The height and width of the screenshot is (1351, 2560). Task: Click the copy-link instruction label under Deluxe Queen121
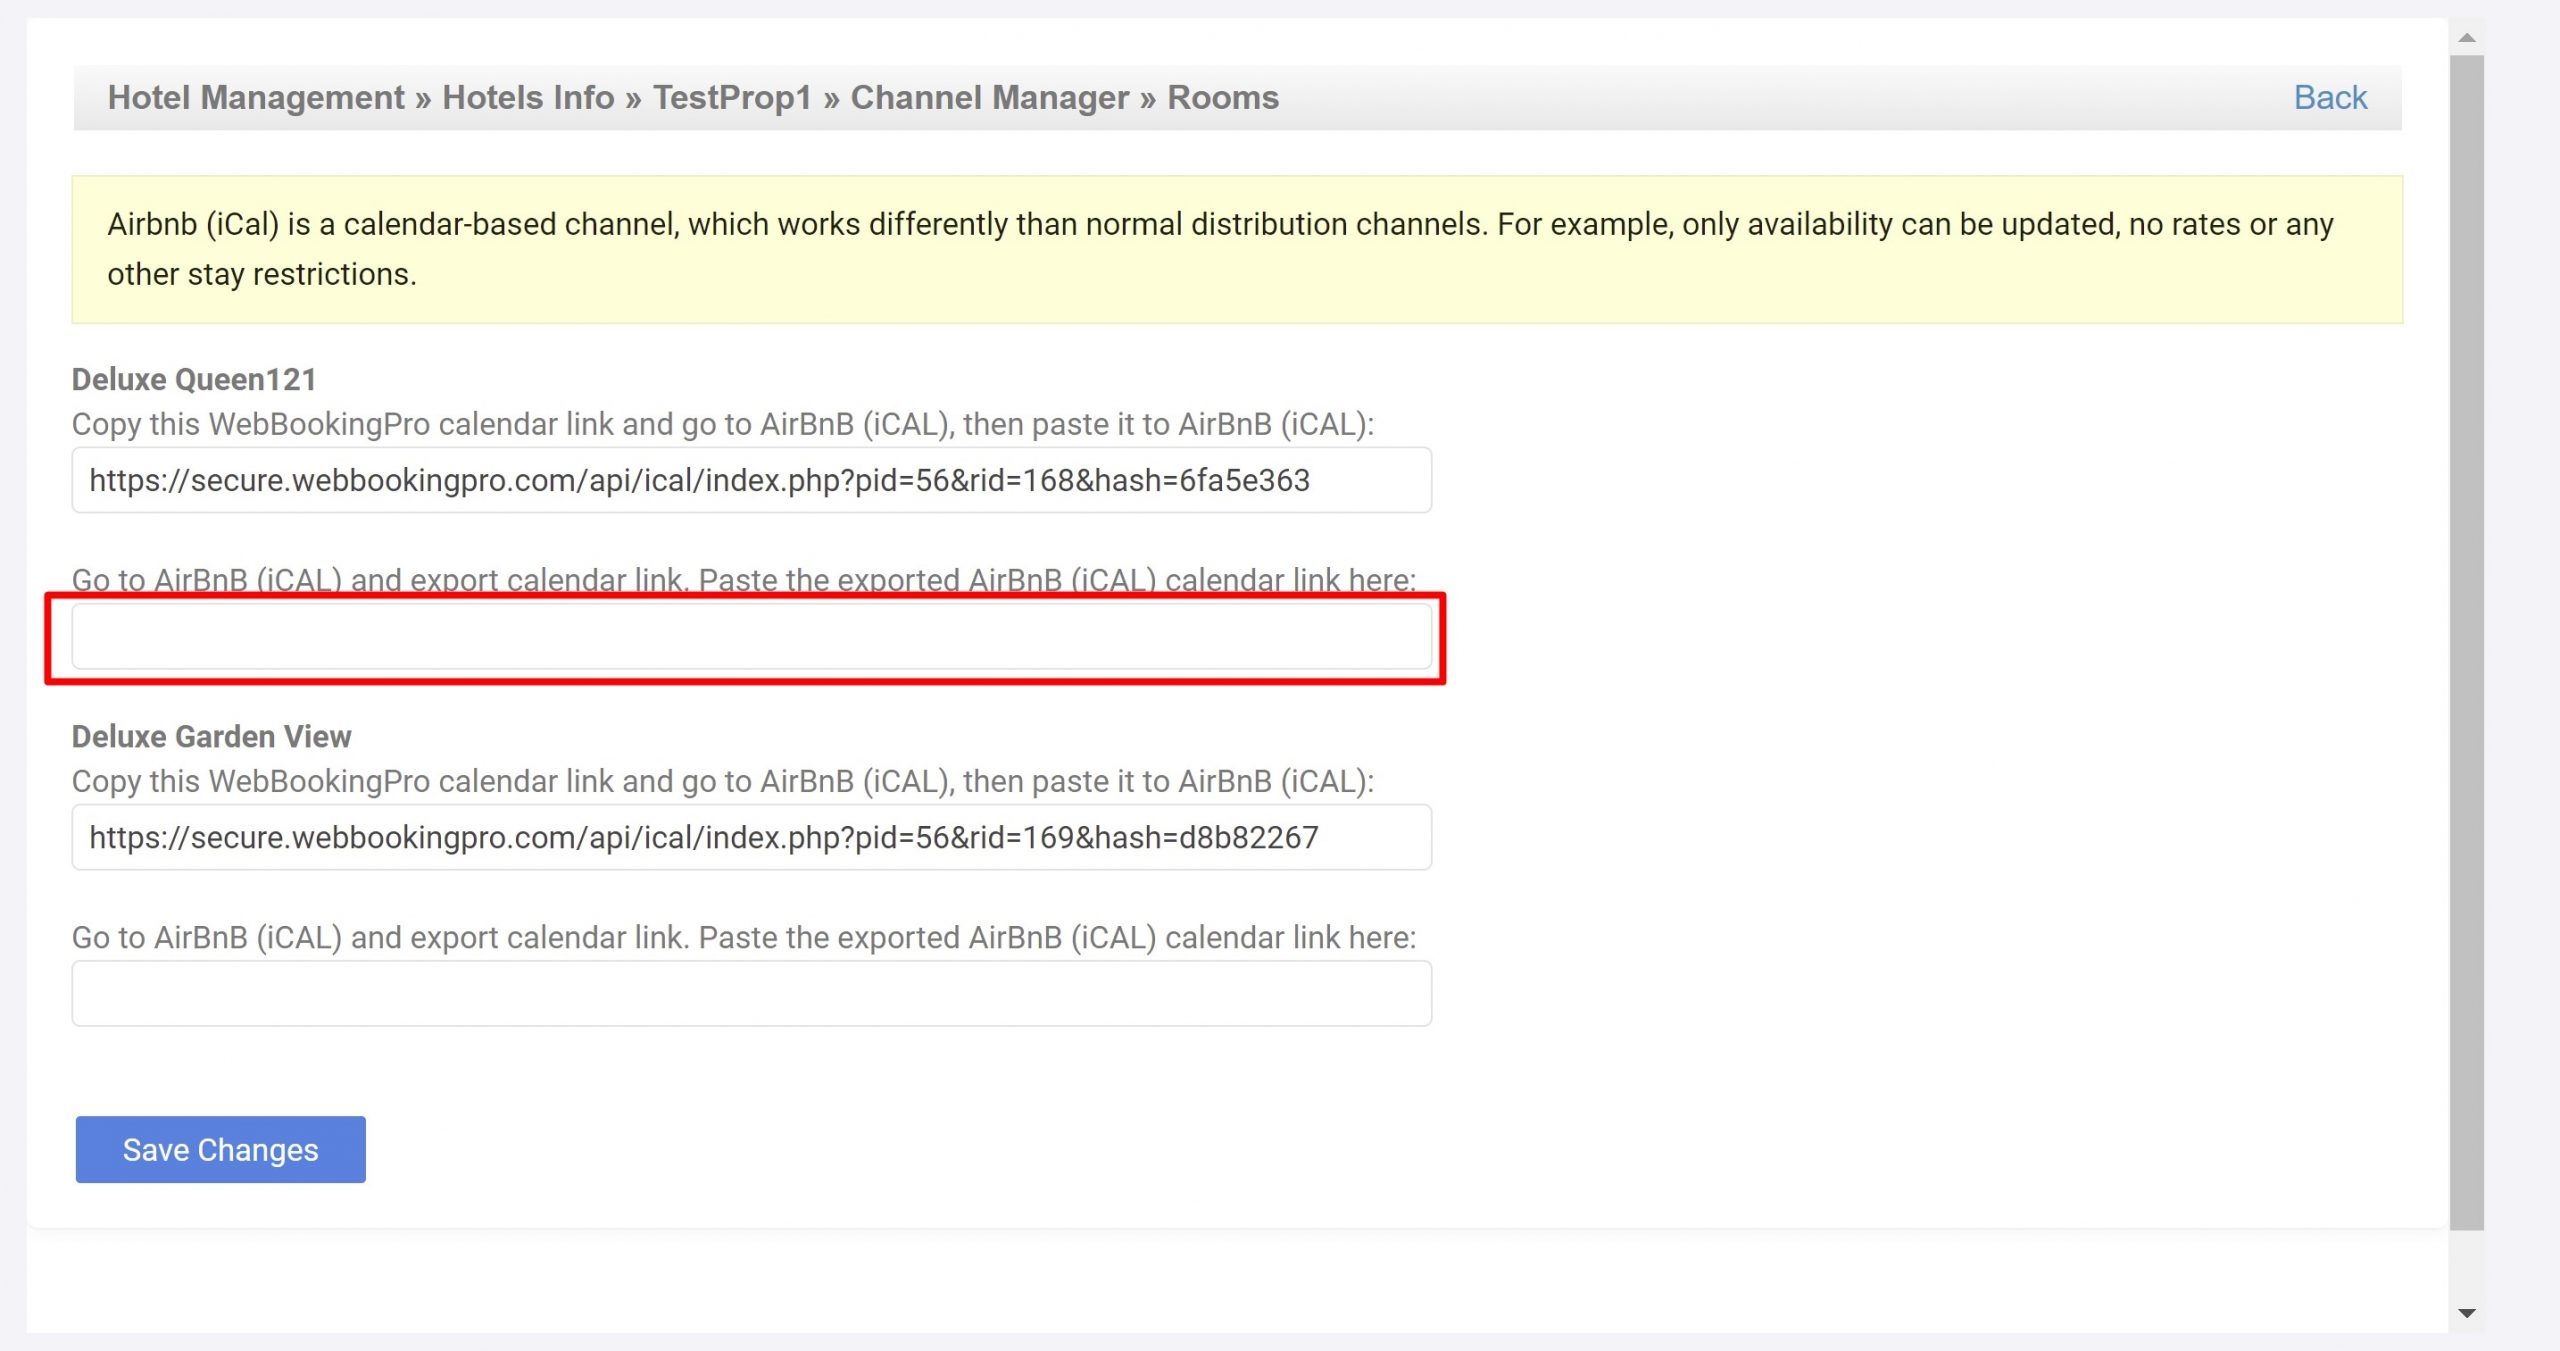(x=722, y=425)
